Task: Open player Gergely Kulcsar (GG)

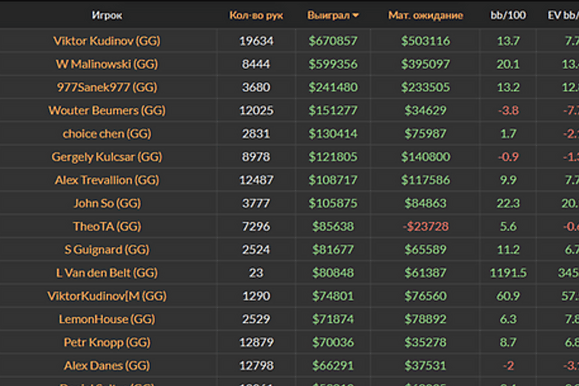Action: 107,157
